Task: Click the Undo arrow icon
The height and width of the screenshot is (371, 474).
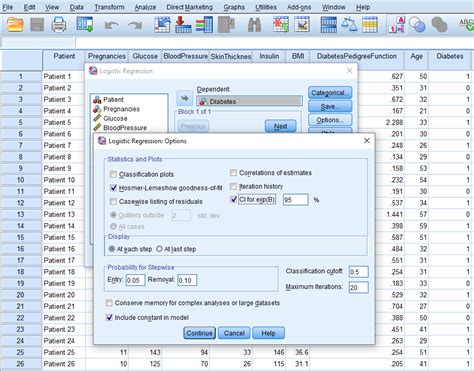Action: (111, 26)
